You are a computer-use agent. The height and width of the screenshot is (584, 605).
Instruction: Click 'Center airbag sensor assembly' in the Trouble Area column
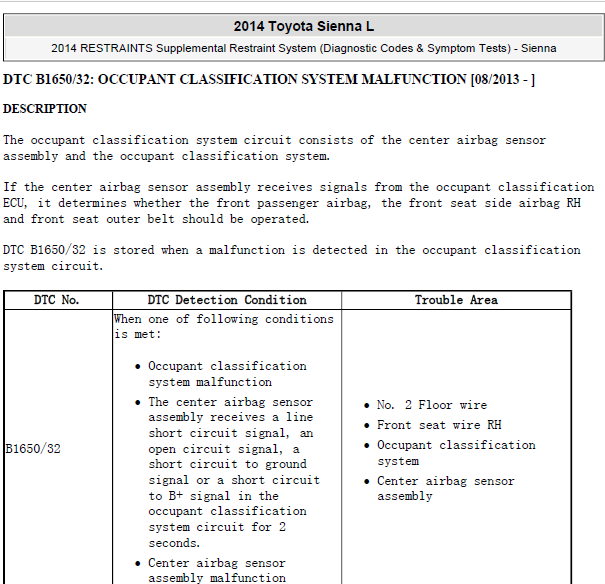pos(446,489)
